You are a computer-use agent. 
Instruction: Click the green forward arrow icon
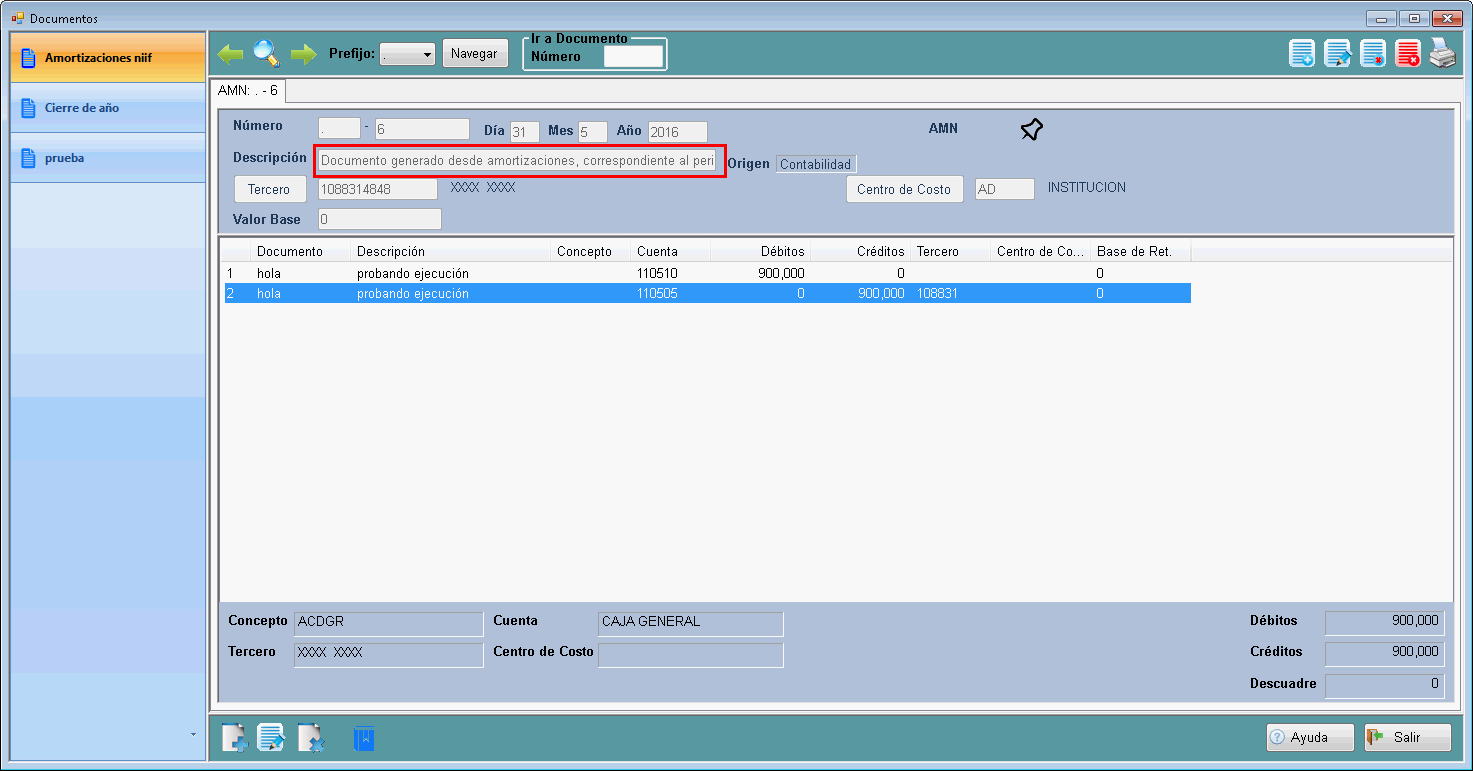click(303, 53)
